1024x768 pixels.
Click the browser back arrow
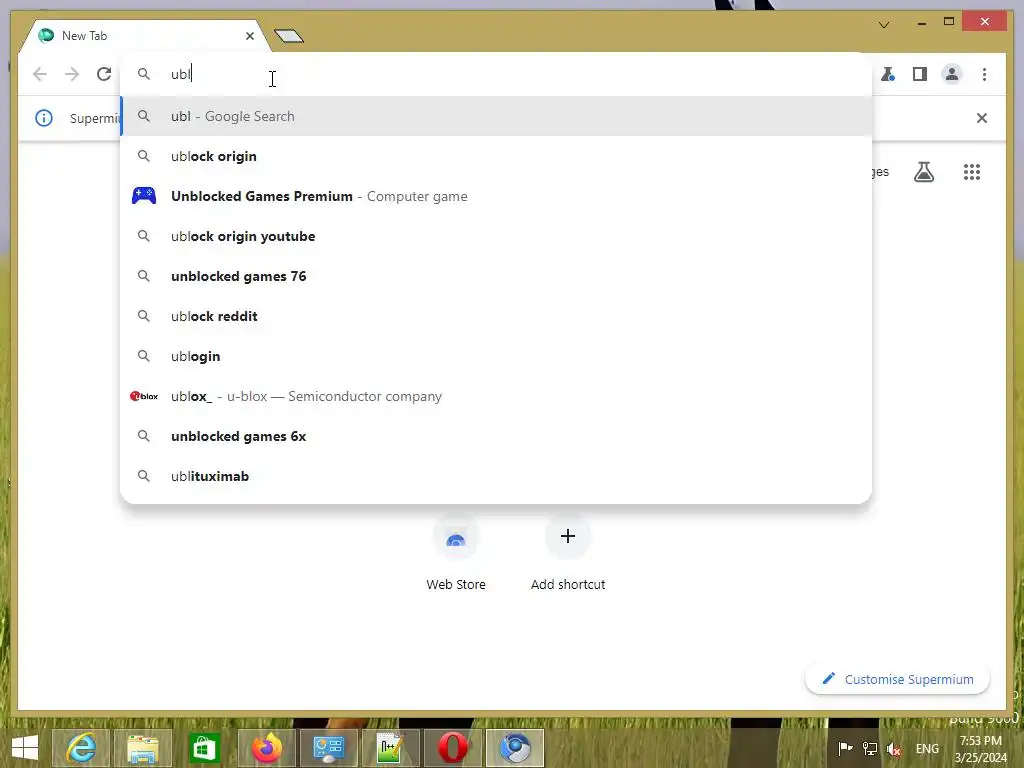pyautogui.click(x=40, y=74)
